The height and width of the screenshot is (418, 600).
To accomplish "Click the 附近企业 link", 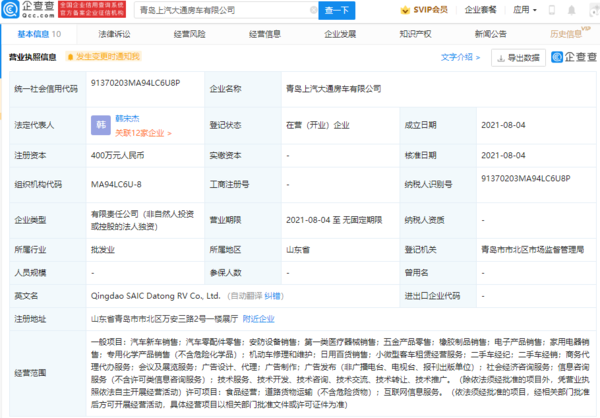I will click(x=258, y=319).
